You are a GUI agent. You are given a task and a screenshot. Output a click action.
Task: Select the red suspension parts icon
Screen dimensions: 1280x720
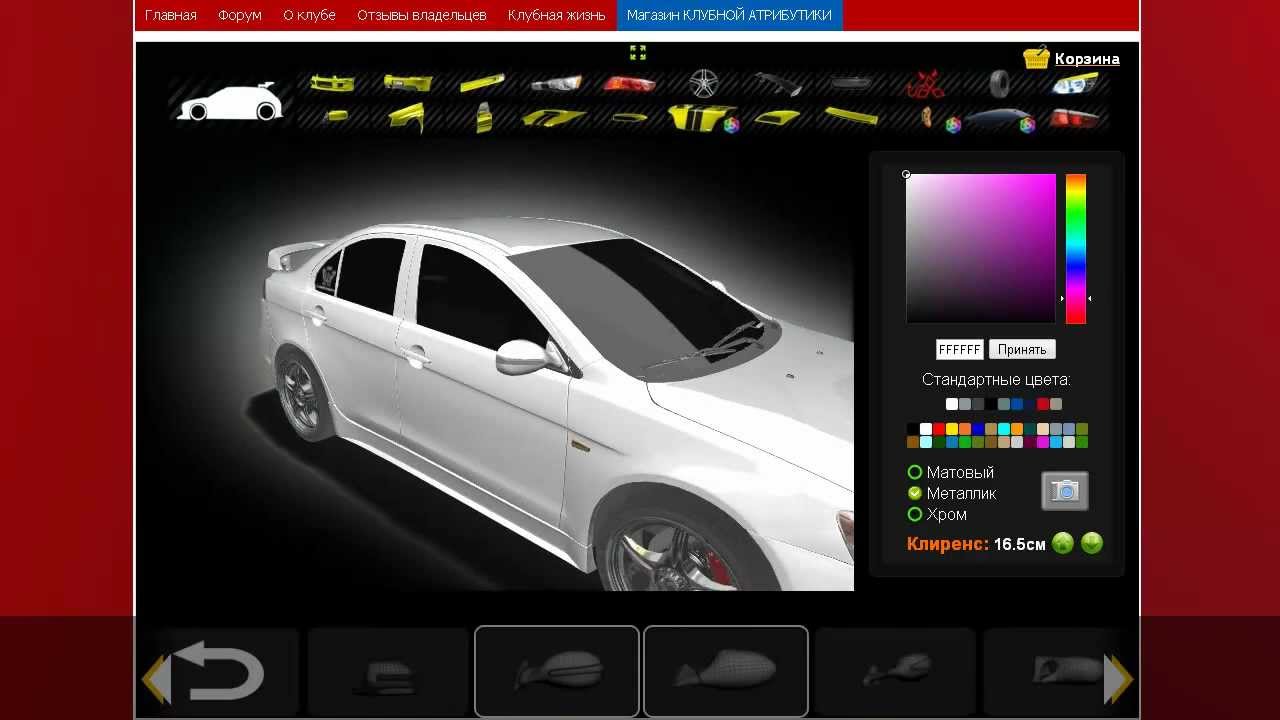[926, 84]
